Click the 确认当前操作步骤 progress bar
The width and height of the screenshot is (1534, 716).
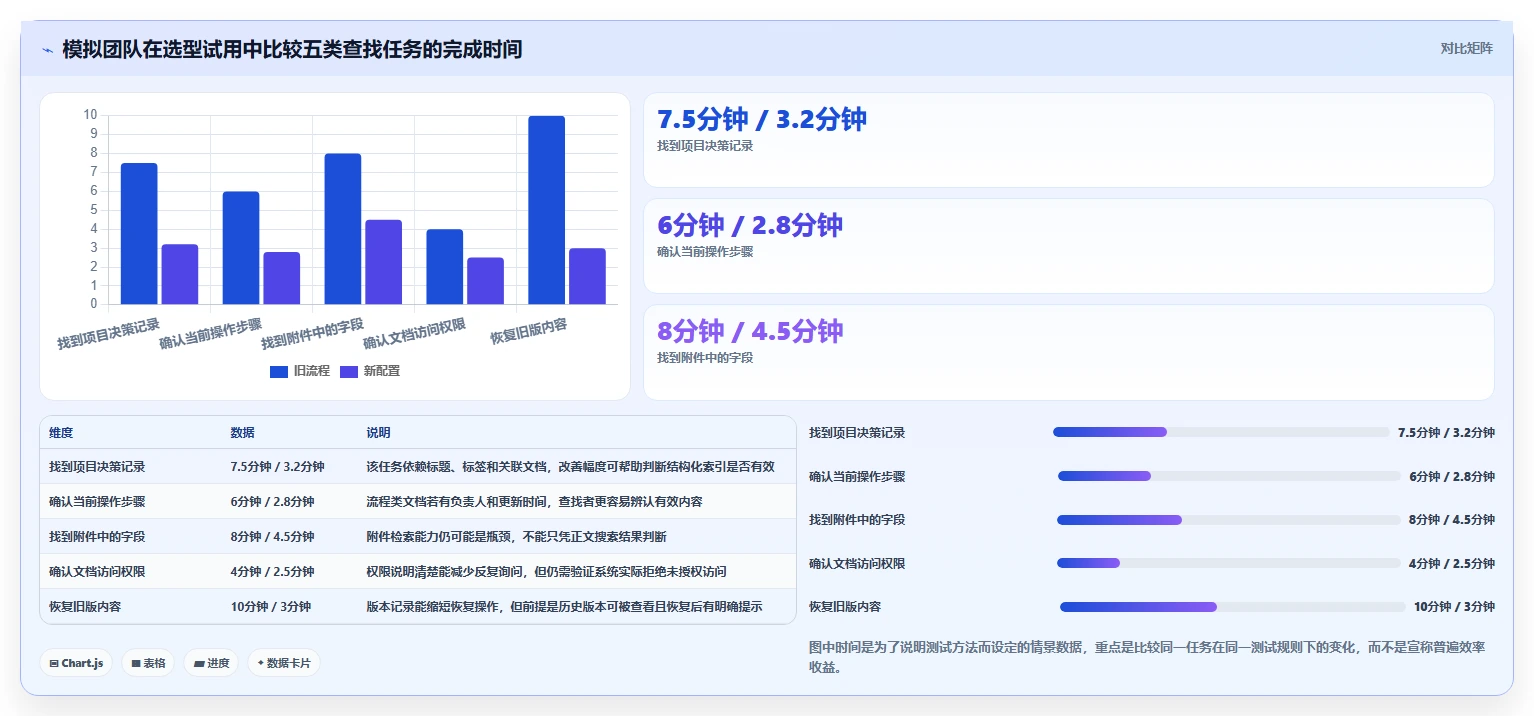1229,476
